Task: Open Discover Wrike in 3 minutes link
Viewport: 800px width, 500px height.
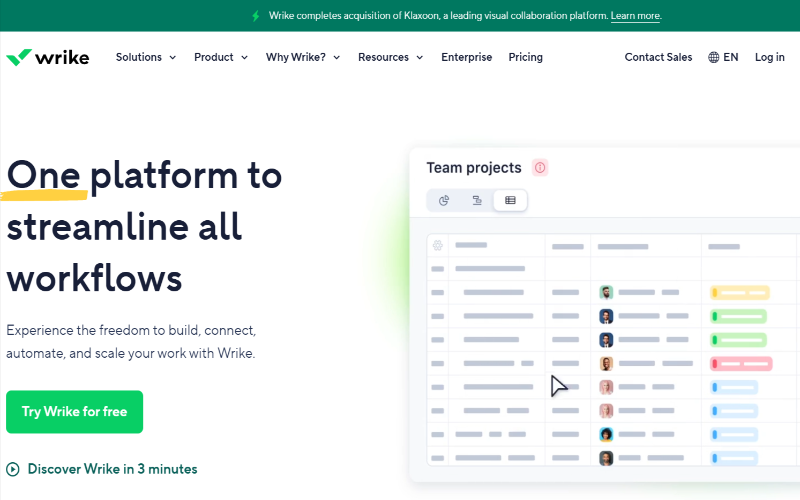Action: (x=112, y=469)
